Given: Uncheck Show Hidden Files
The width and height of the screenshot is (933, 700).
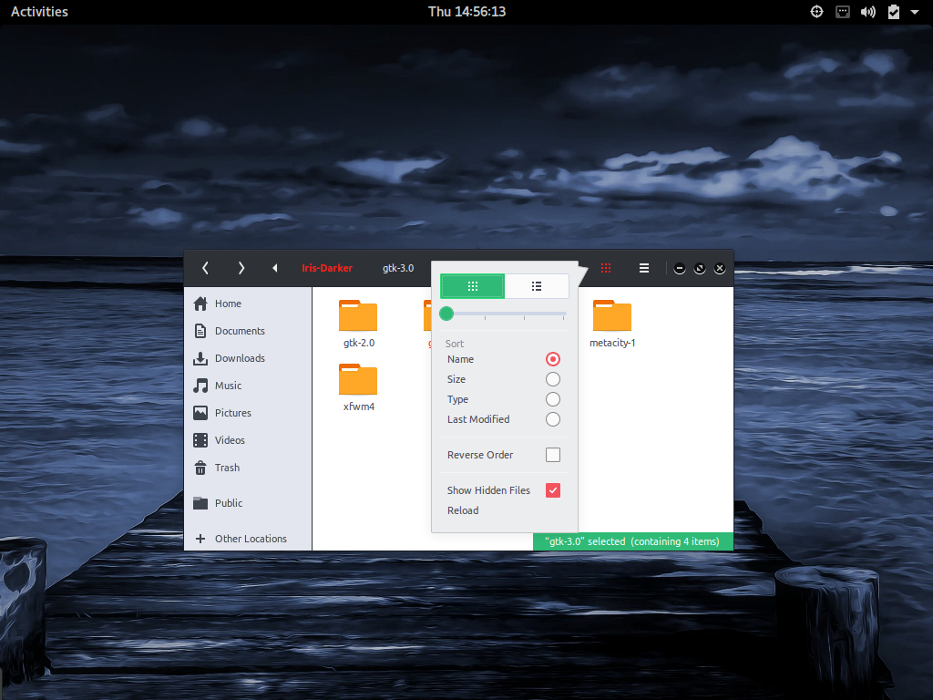Looking at the screenshot, I should coord(553,490).
